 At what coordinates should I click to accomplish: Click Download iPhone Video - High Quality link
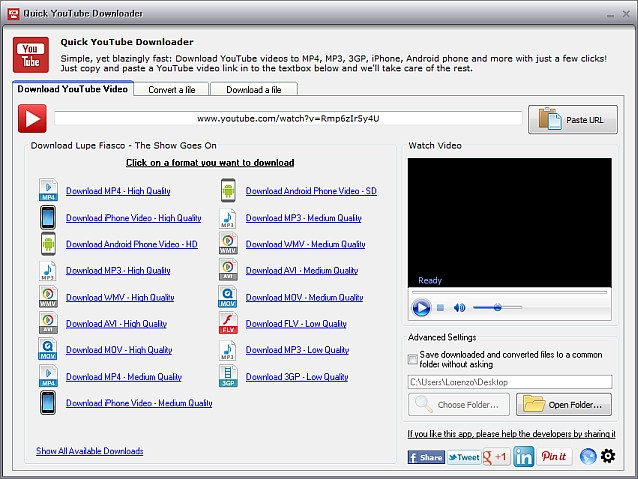pos(133,218)
